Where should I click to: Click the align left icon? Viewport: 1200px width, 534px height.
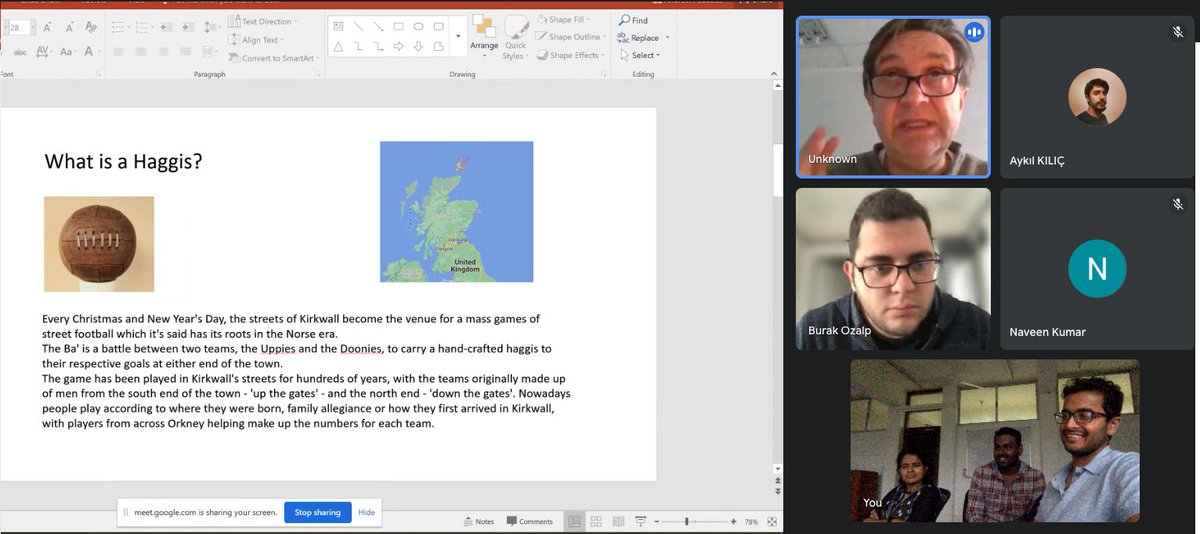119,51
